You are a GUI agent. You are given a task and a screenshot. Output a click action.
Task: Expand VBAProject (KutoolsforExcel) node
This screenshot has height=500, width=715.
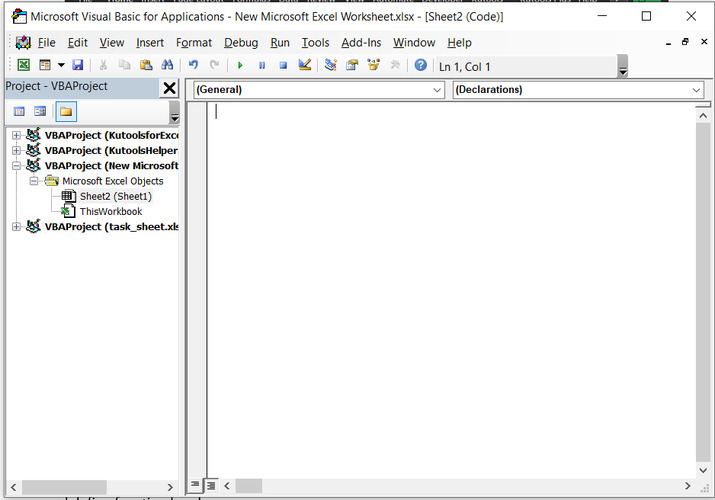click(16, 135)
